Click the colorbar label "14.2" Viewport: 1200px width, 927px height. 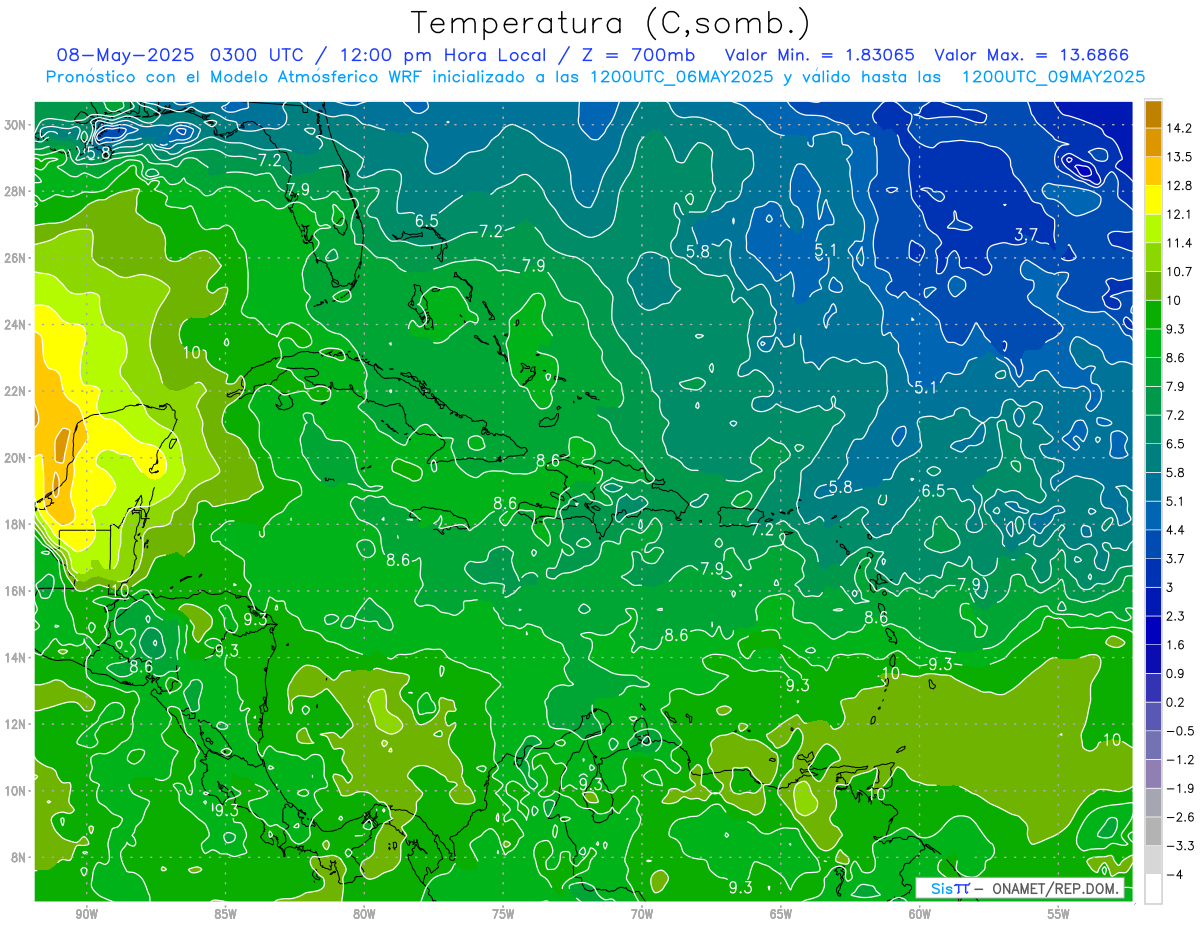coord(1179,128)
